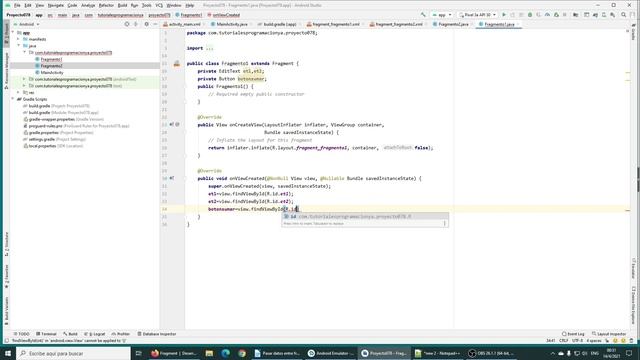Open the Pixel 3a API 30 device dropdown

pos(477,15)
